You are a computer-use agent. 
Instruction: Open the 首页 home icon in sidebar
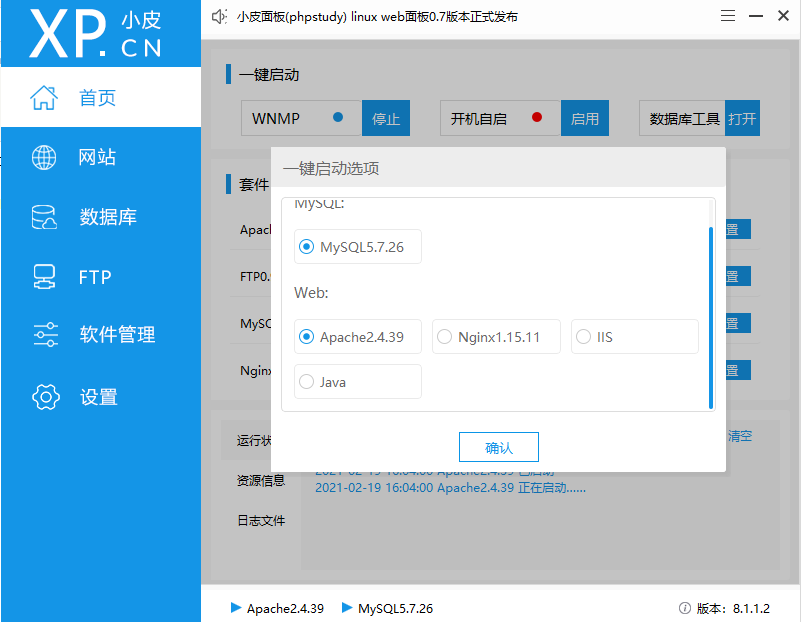click(44, 97)
